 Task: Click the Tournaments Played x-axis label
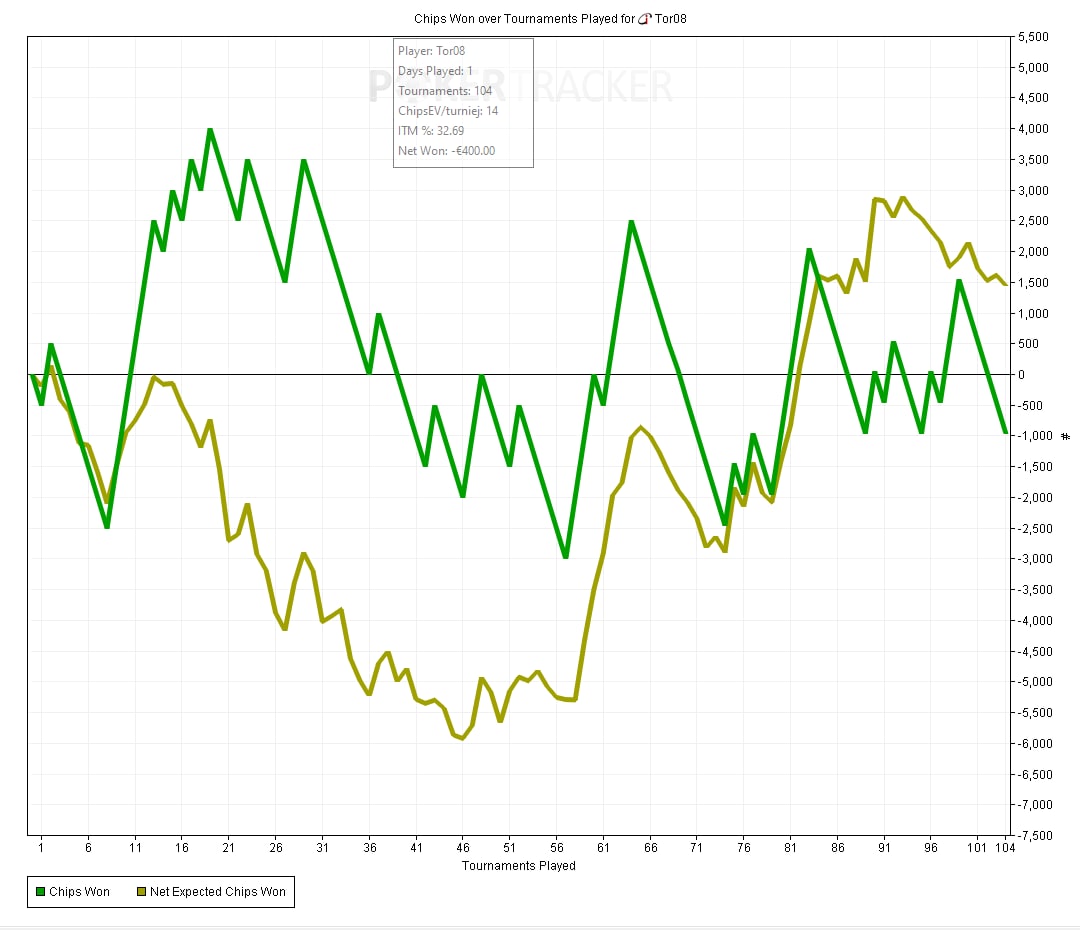(x=518, y=865)
